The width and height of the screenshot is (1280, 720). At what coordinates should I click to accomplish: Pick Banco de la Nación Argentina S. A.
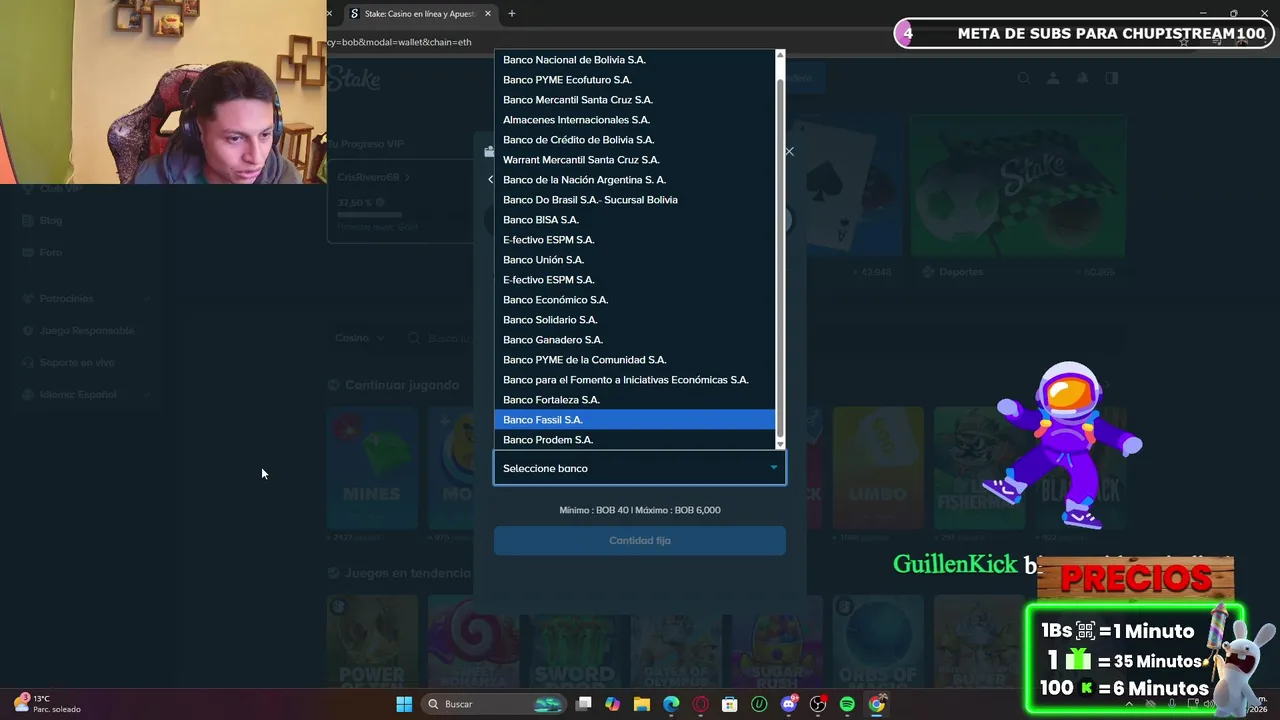634,180
